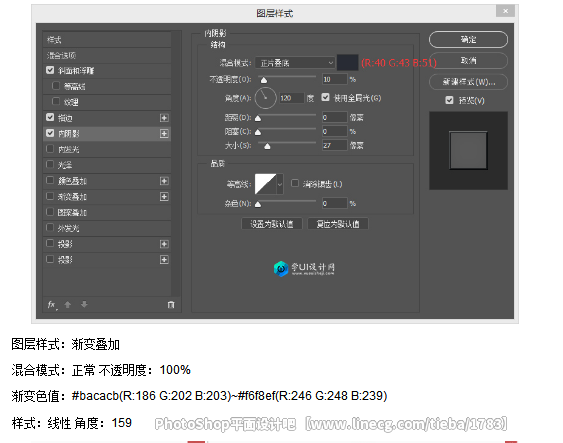The height and width of the screenshot is (443, 563).
Task: Click the 取消 cancel button
Action: click(468, 61)
